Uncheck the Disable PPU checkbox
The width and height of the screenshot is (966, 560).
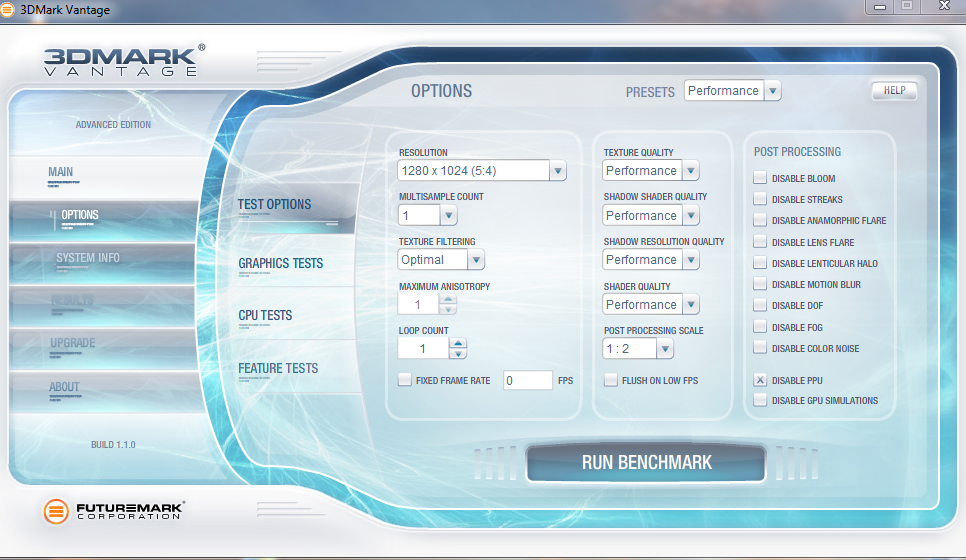click(760, 380)
